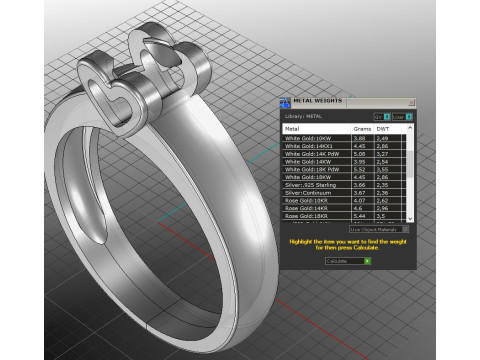Viewport: 480px width, 360px height.
Task: Click the Grams column header
Action: (362, 129)
